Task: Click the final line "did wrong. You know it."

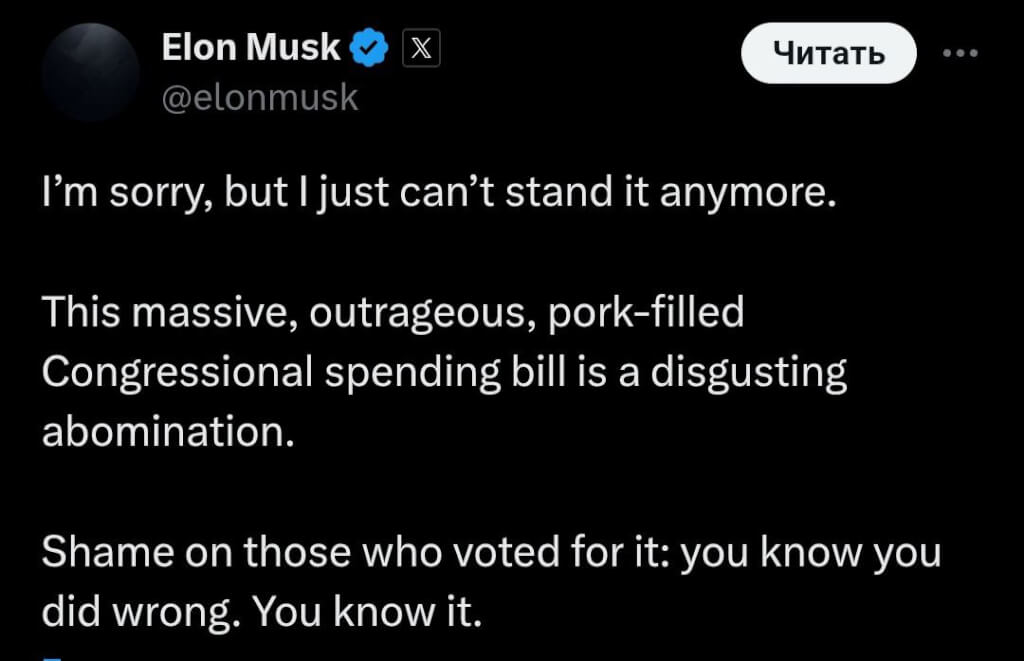Action: 262,612
